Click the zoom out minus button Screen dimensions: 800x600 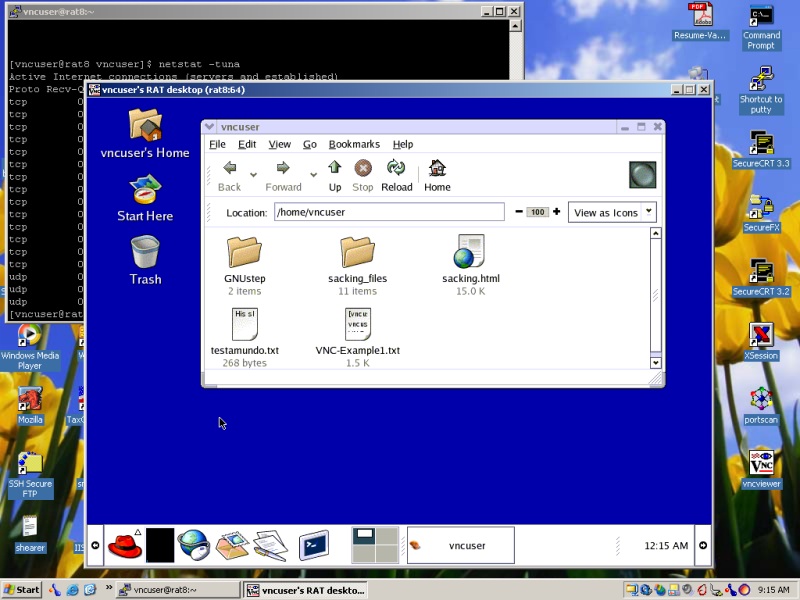pyautogui.click(x=519, y=212)
